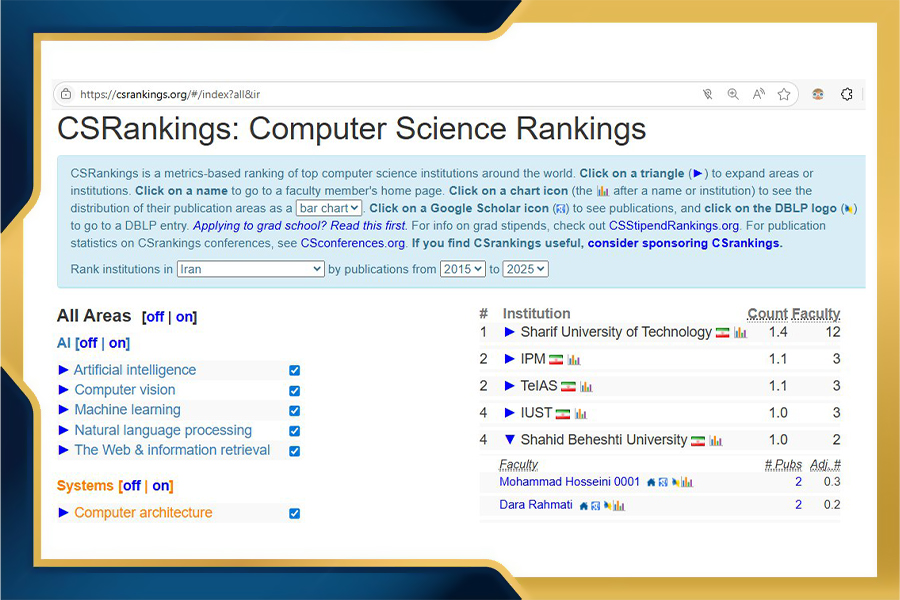900x600 pixels.
Task: Open the browser extensions puzzle icon
Action: tap(847, 94)
